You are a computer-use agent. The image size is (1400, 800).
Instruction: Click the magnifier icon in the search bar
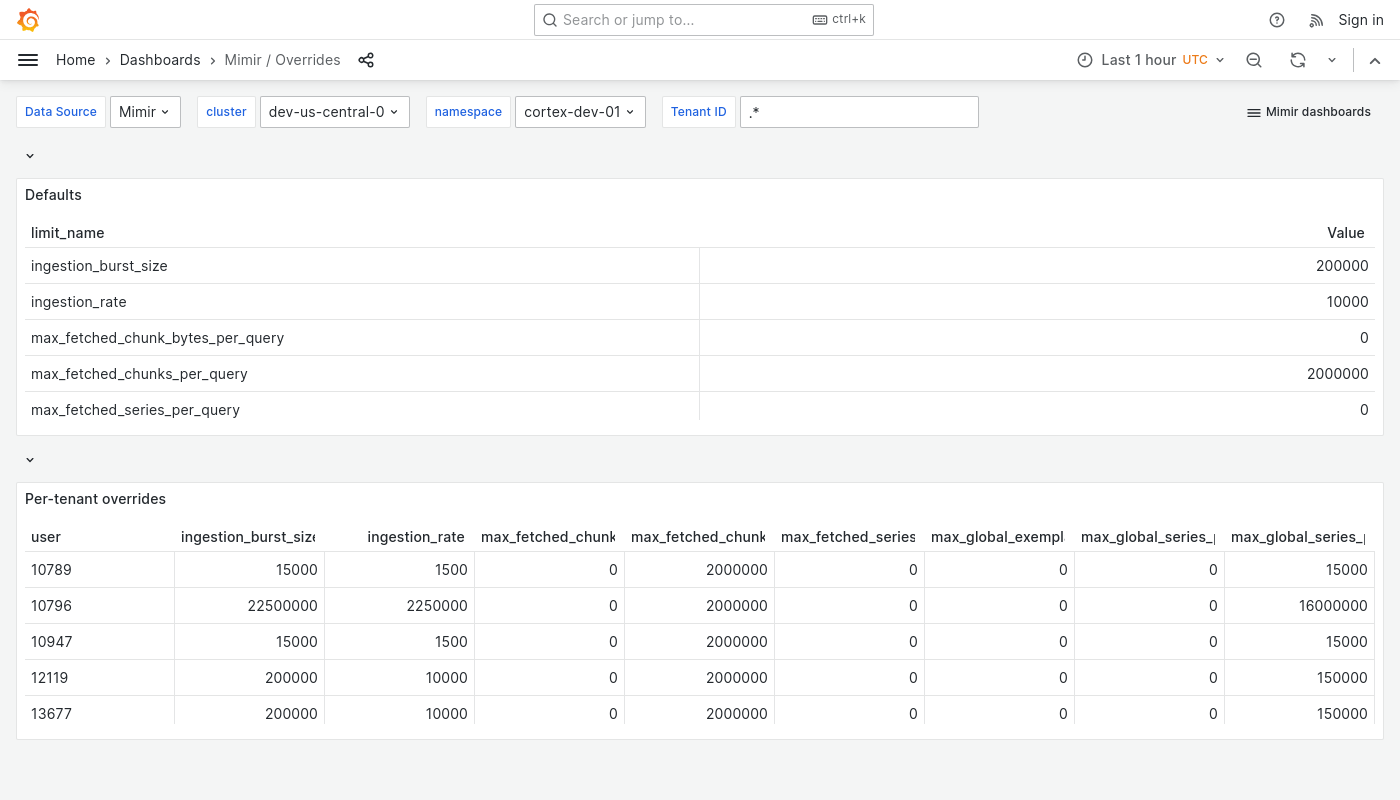[550, 20]
